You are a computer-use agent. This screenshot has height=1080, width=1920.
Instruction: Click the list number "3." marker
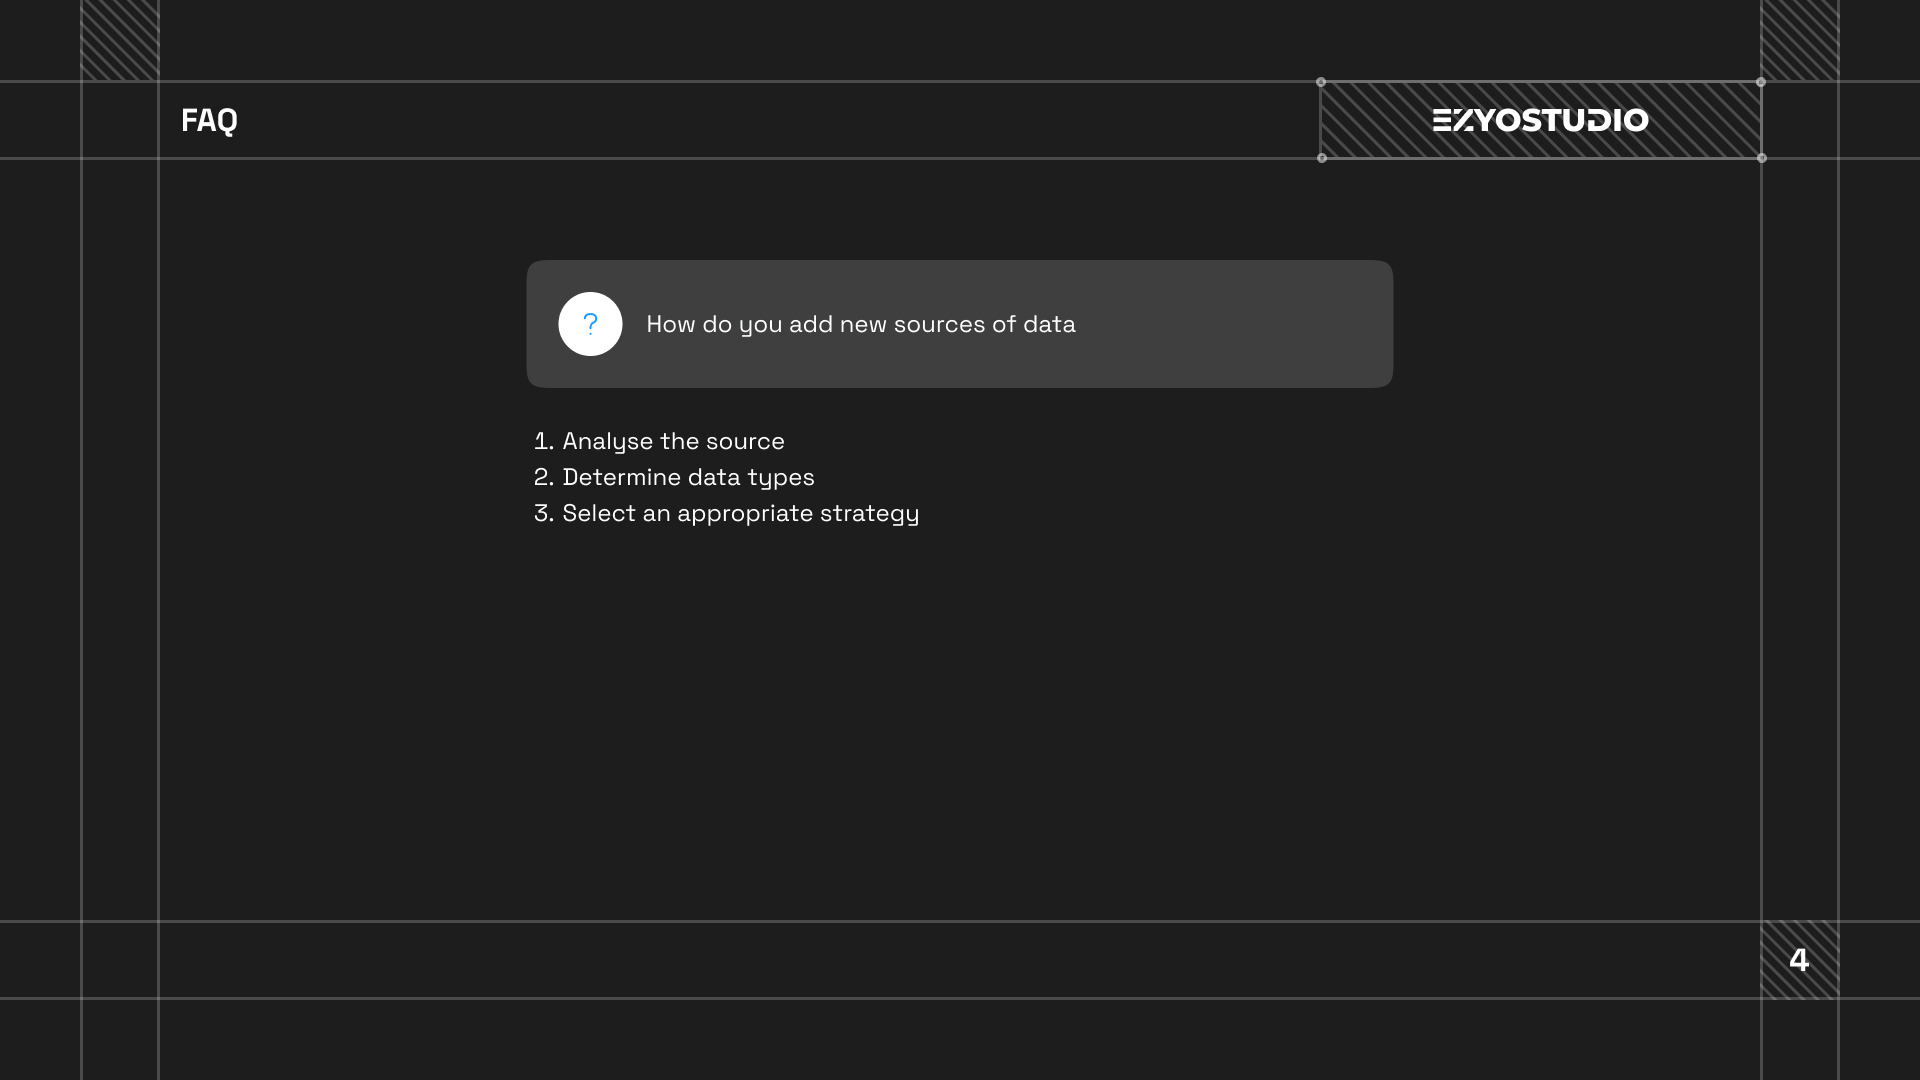[543, 513]
